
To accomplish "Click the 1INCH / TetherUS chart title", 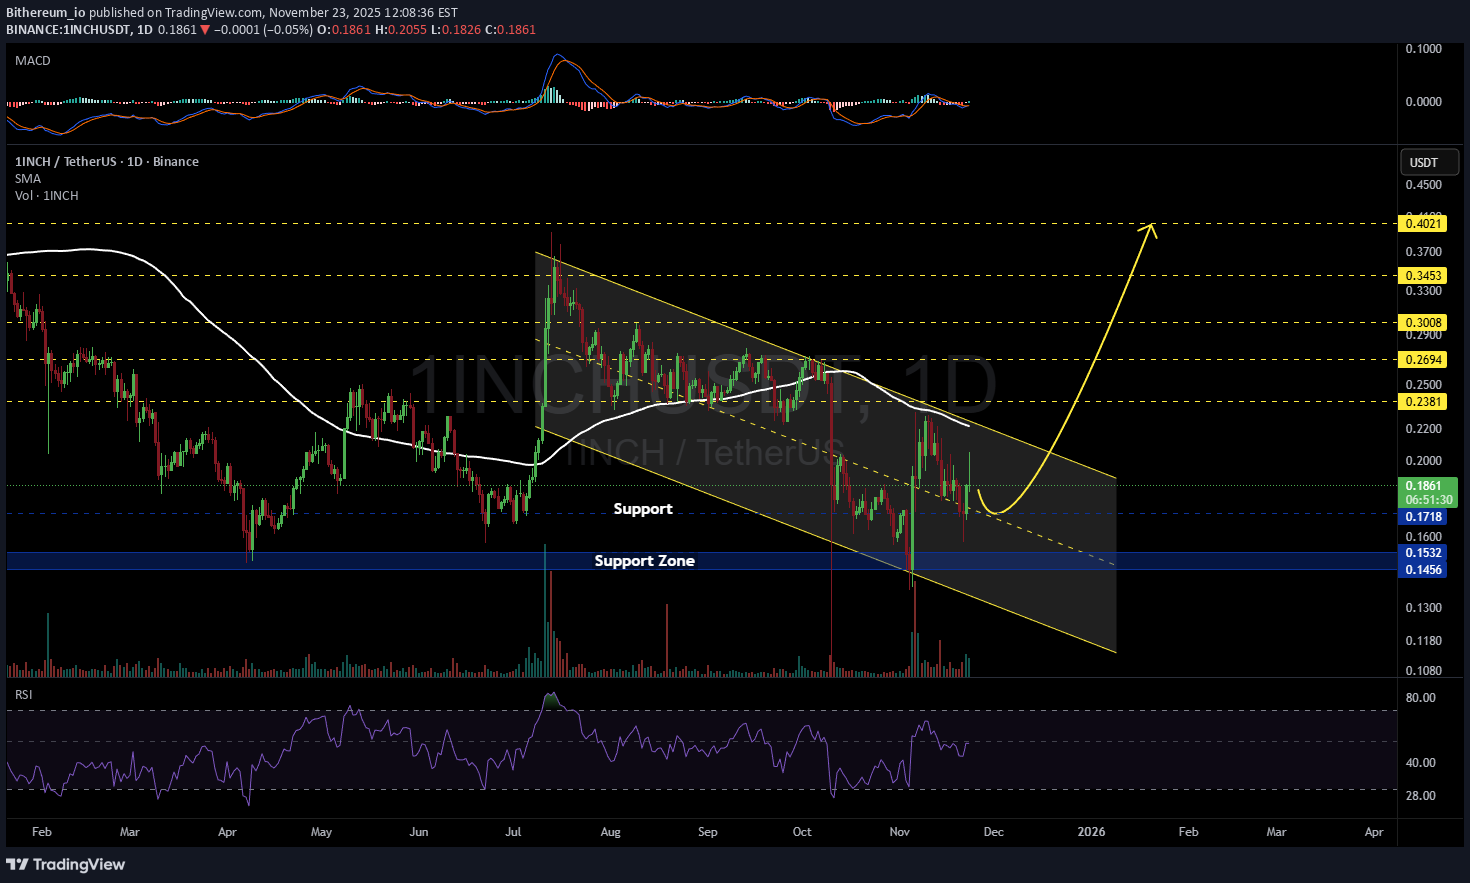I will (106, 162).
